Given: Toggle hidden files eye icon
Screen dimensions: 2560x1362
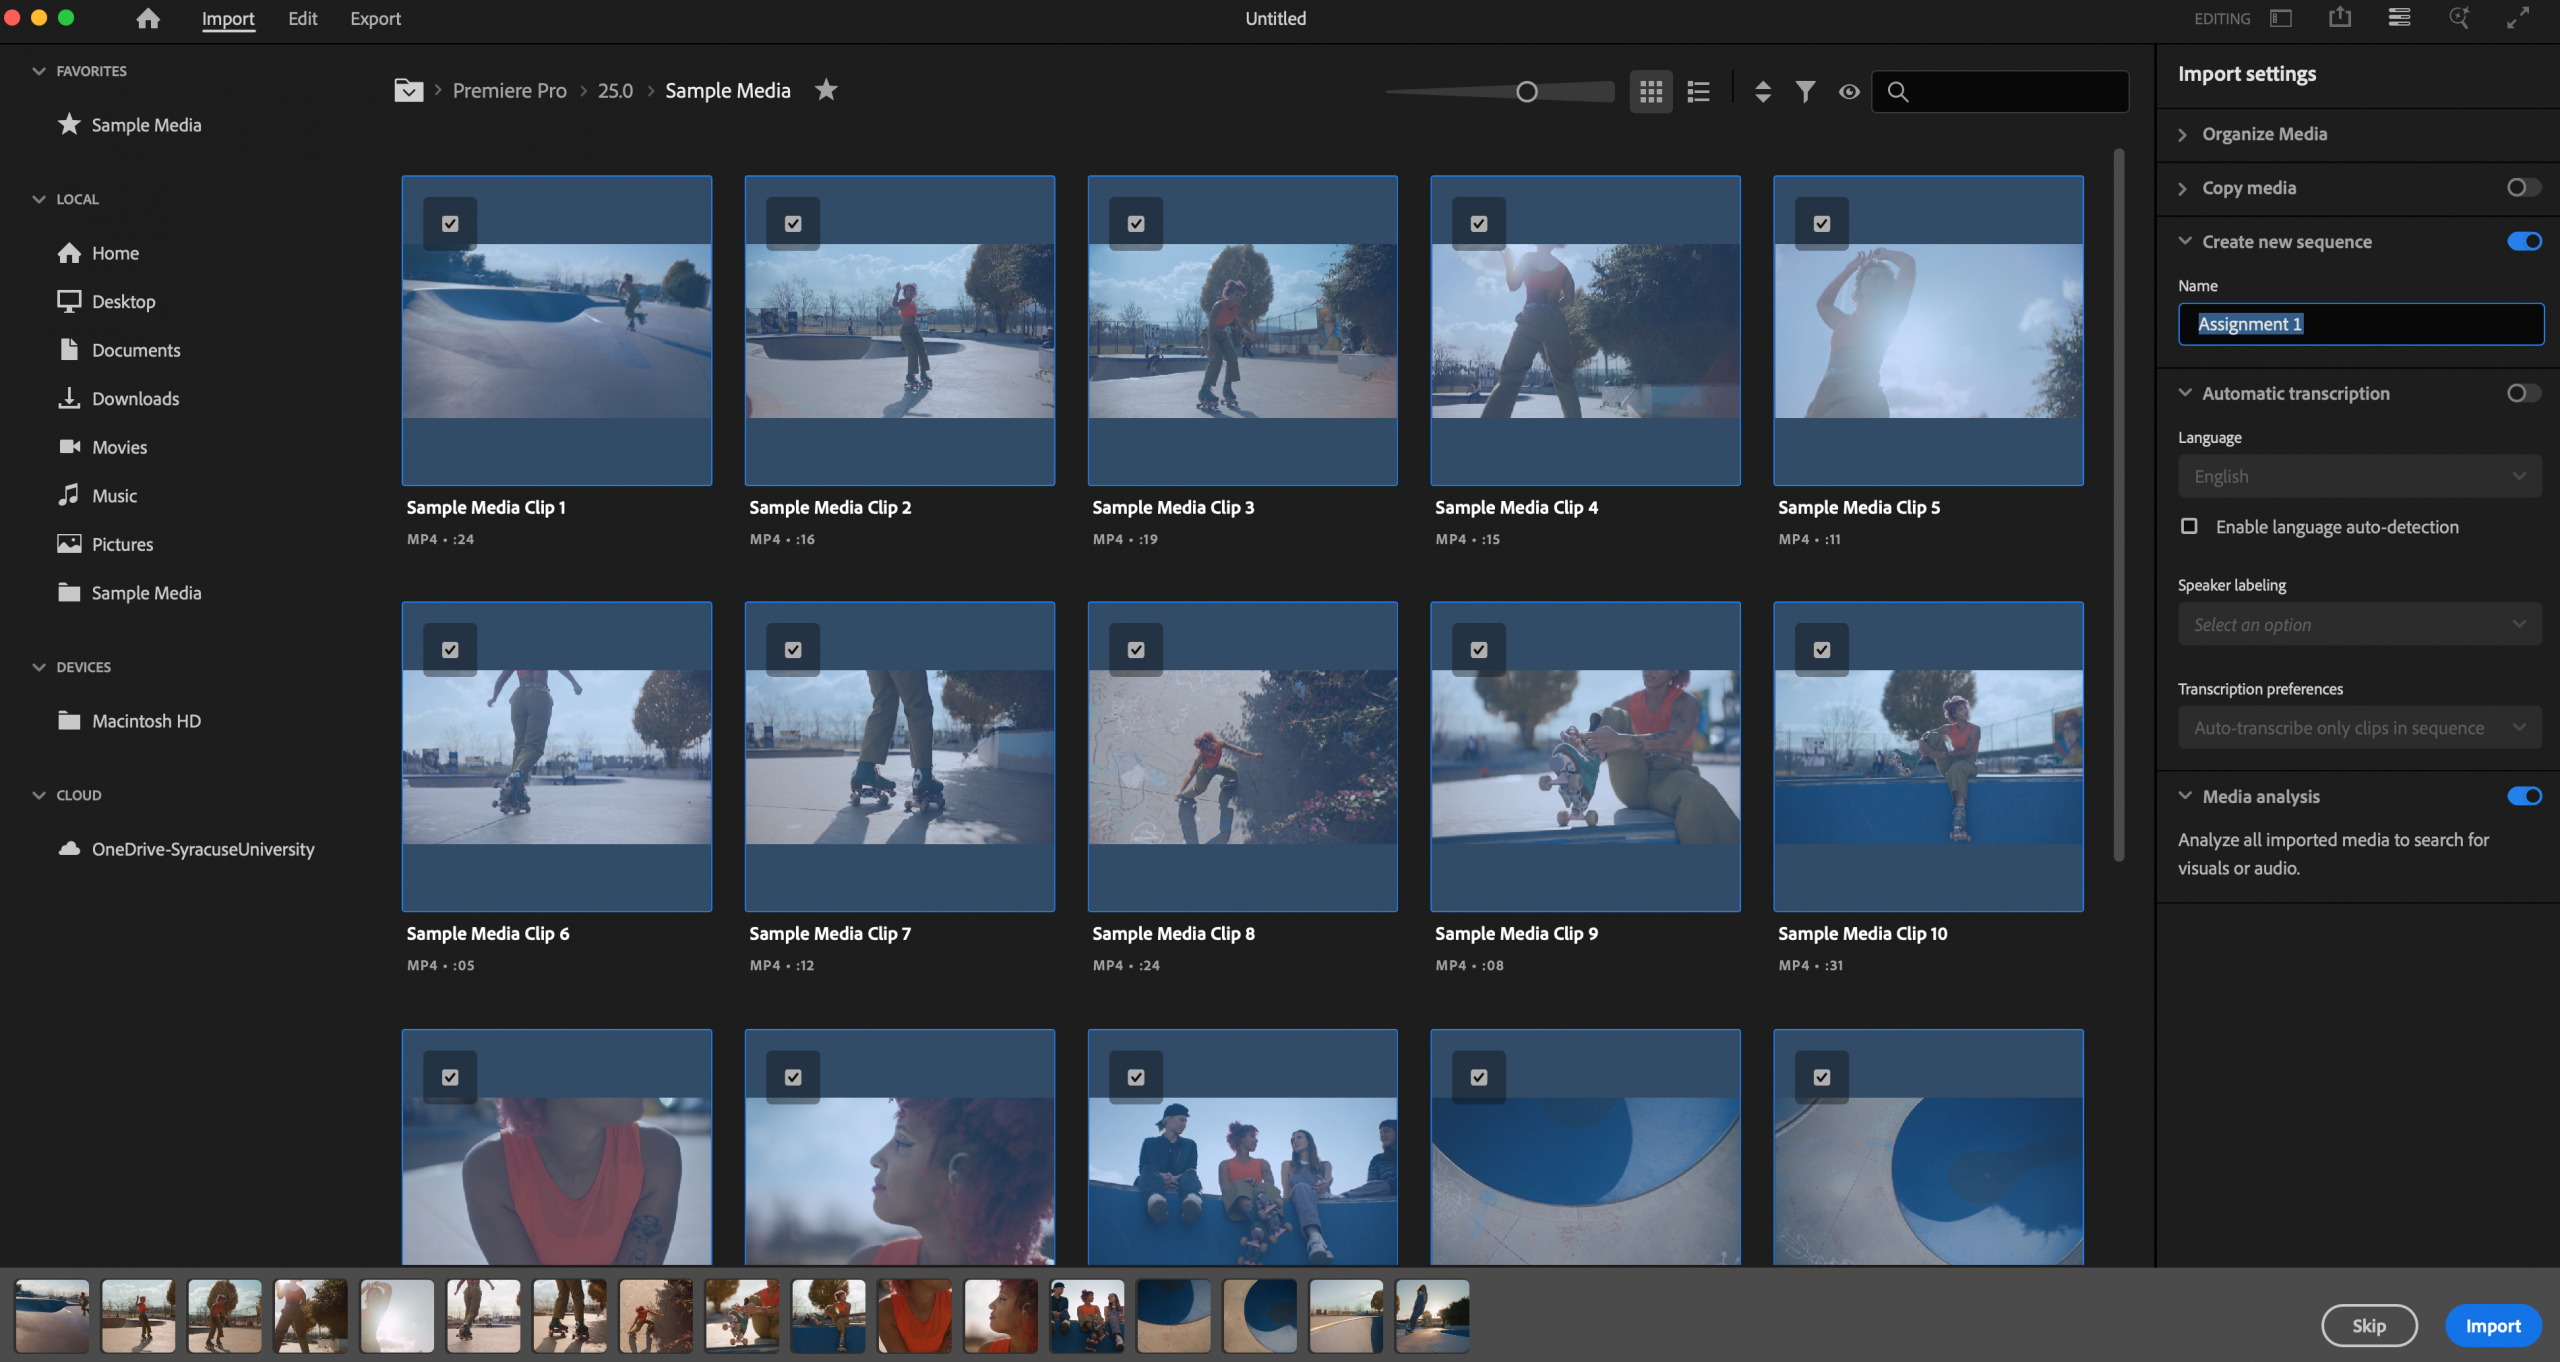Looking at the screenshot, I should [x=1849, y=92].
